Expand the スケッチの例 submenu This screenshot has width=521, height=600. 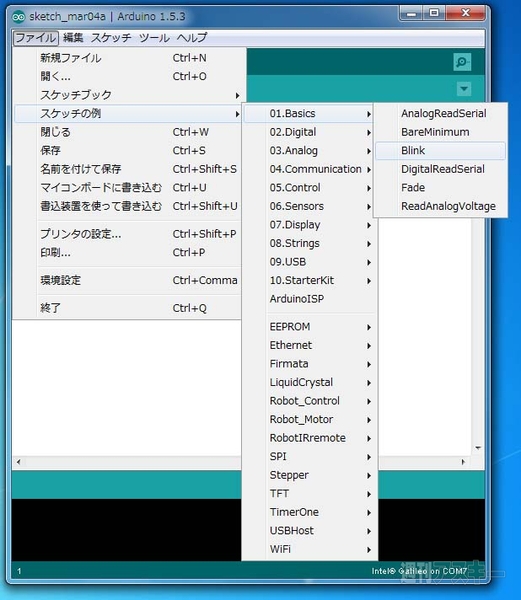tap(128, 114)
